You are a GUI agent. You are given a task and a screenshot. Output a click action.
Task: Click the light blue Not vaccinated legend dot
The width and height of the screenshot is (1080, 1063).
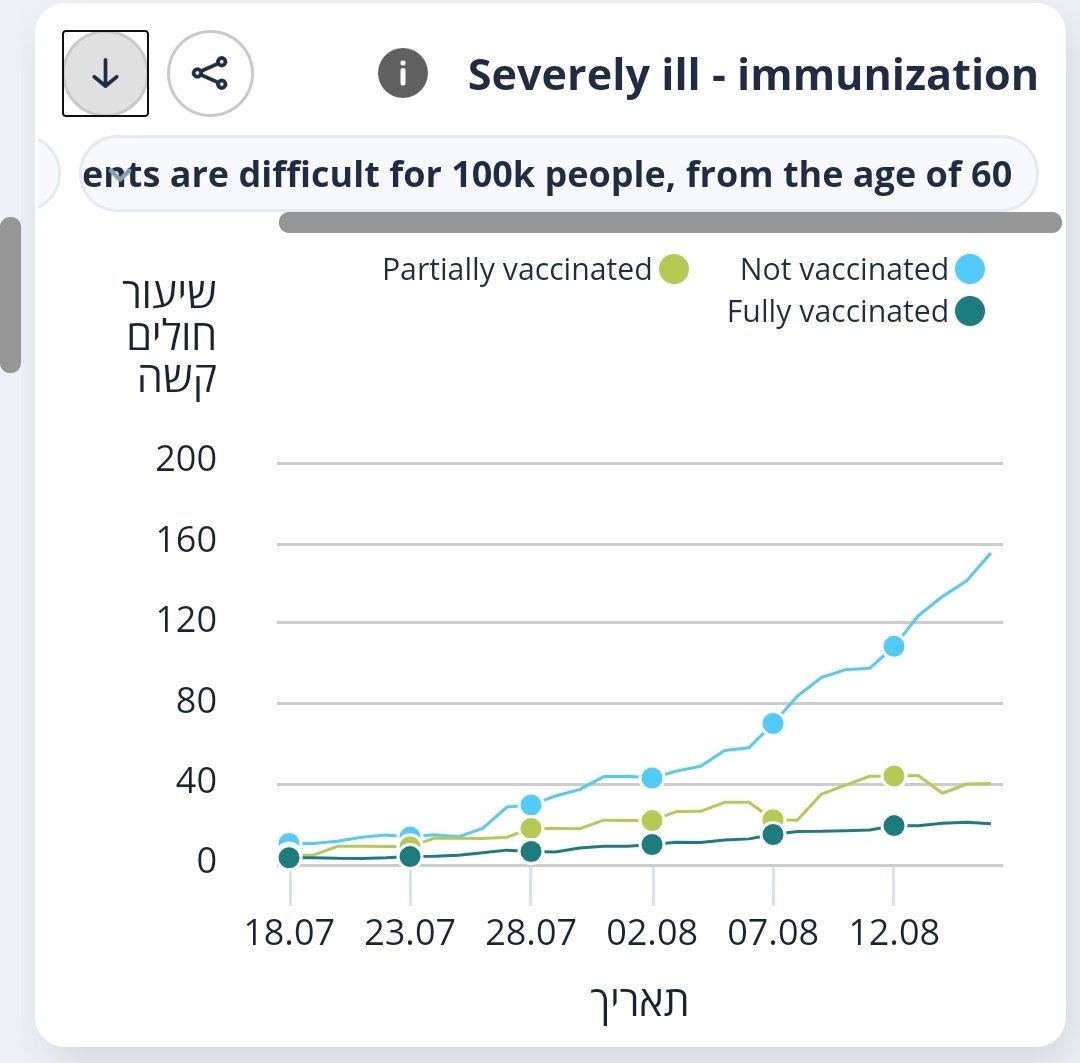[x=969, y=270]
